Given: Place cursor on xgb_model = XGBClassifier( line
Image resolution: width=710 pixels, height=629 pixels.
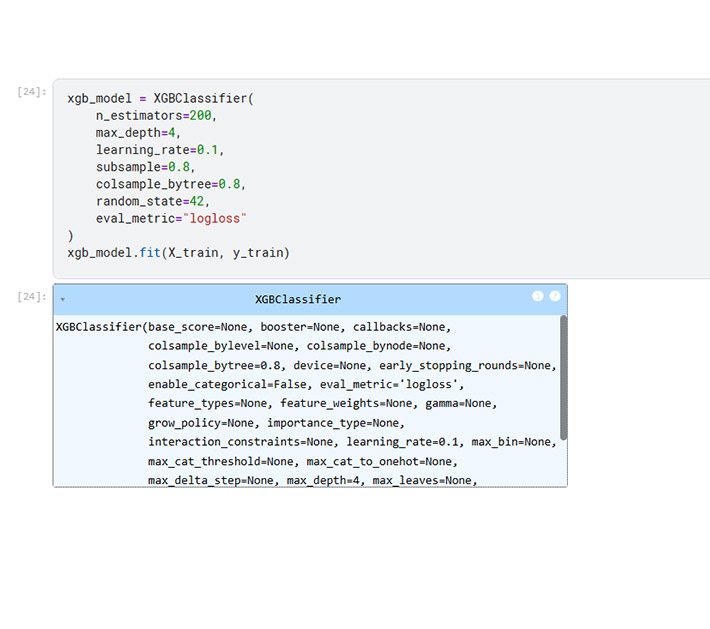Looking at the screenshot, I should tap(160, 99).
